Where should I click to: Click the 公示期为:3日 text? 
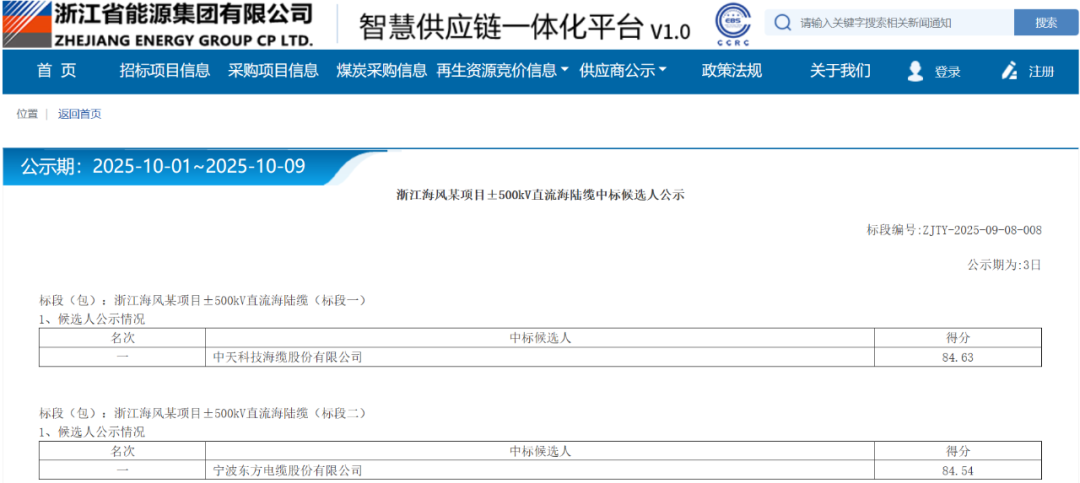[x=1004, y=265]
